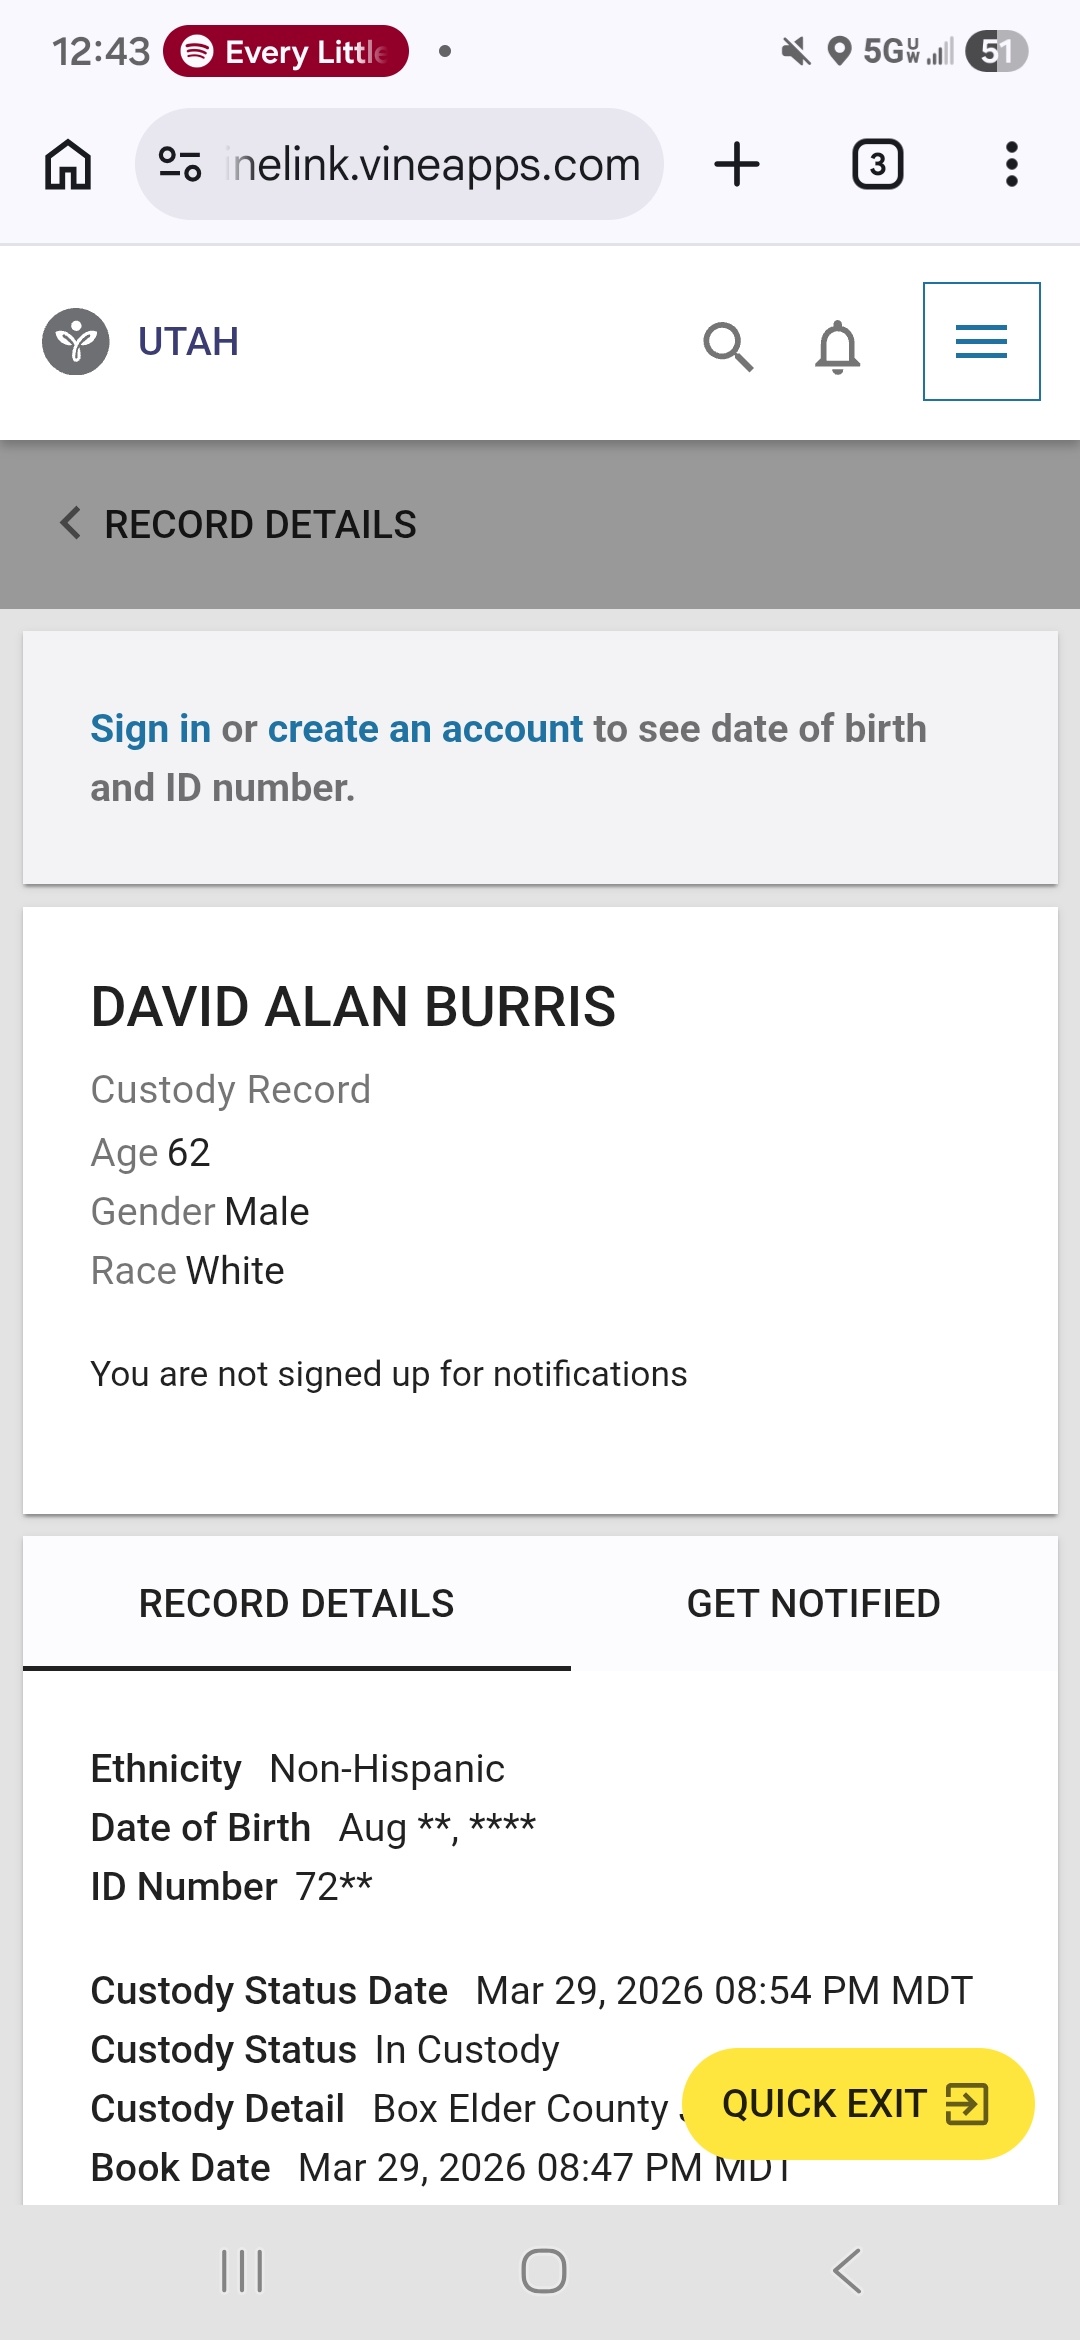This screenshot has width=1080, height=2340.
Task: Tap the address bar URL field
Action: pos(432,164)
